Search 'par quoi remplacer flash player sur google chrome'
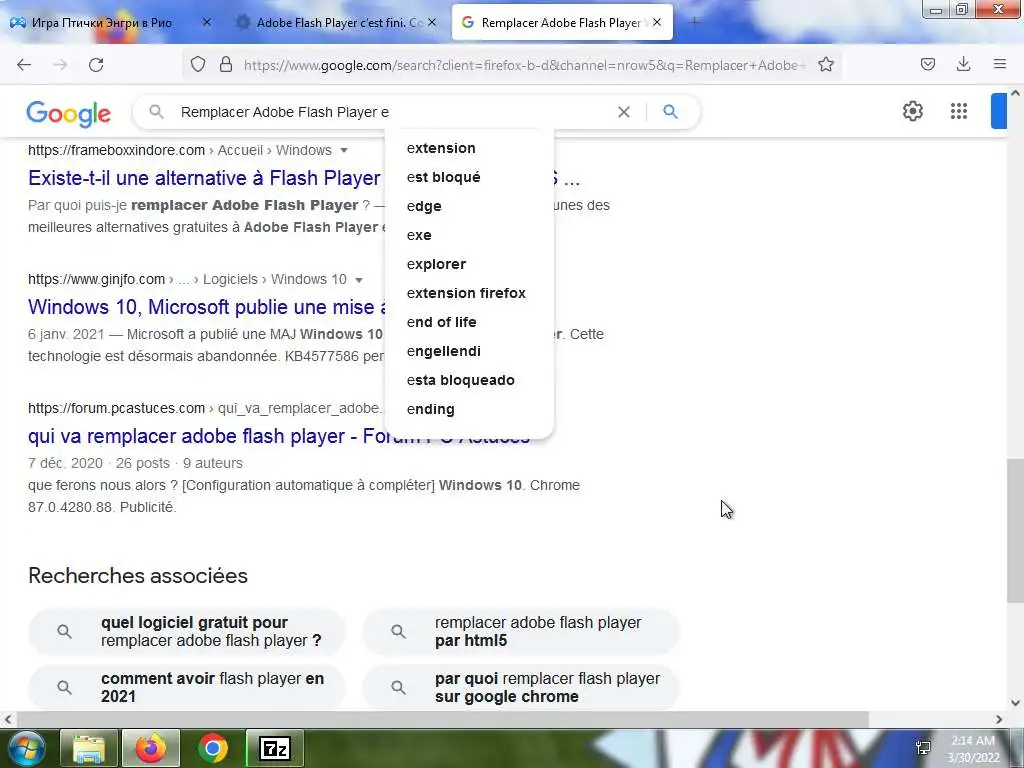The height and width of the screenshot is (768, 1024). click(521, 688)
